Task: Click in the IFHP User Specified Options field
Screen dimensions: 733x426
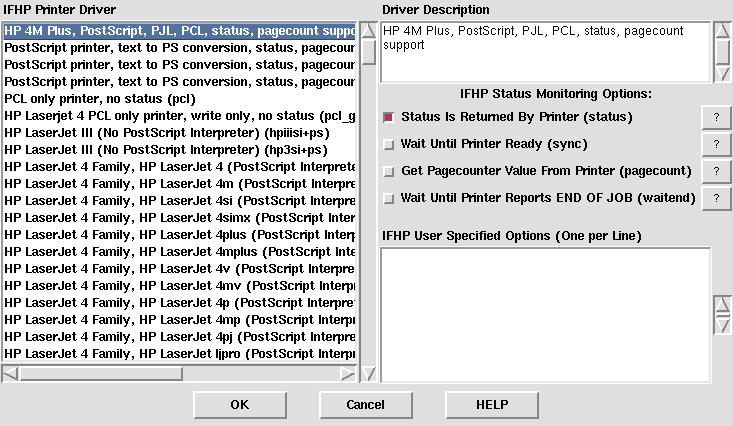Action: tap(545, 314)
